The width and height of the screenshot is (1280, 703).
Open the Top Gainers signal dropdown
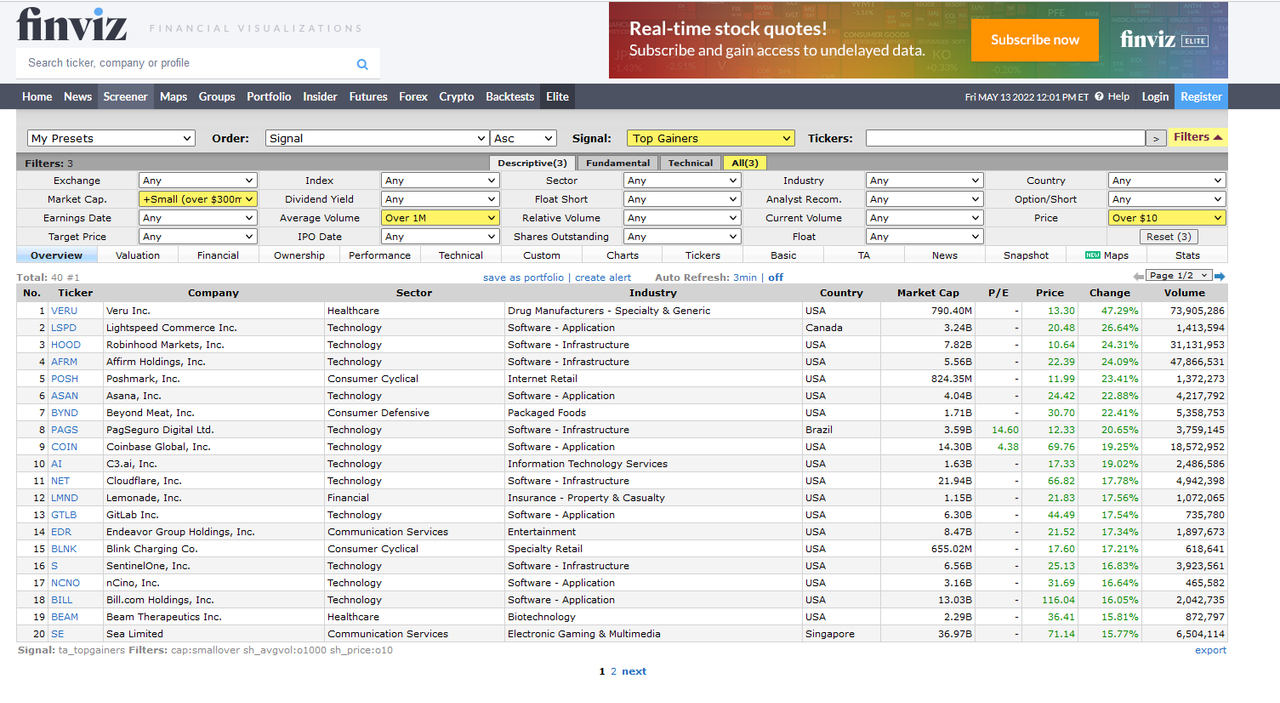click(x=711, y=138)
